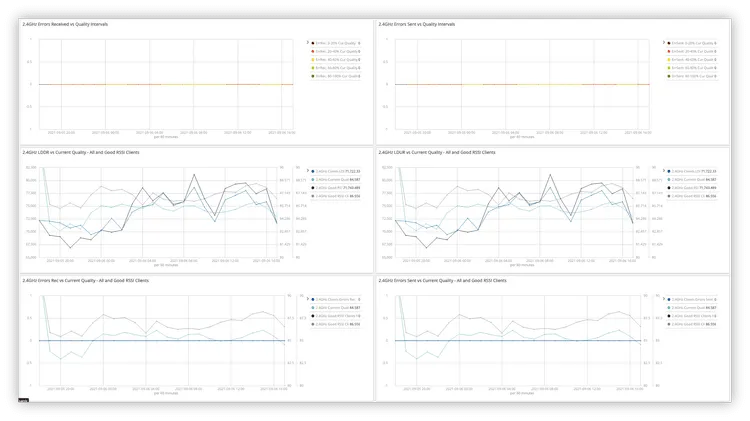Click ErrRec 0-20% Cur Quality legend dot
750x421 pixels.
pyautogui.click(x=313, y=43)
